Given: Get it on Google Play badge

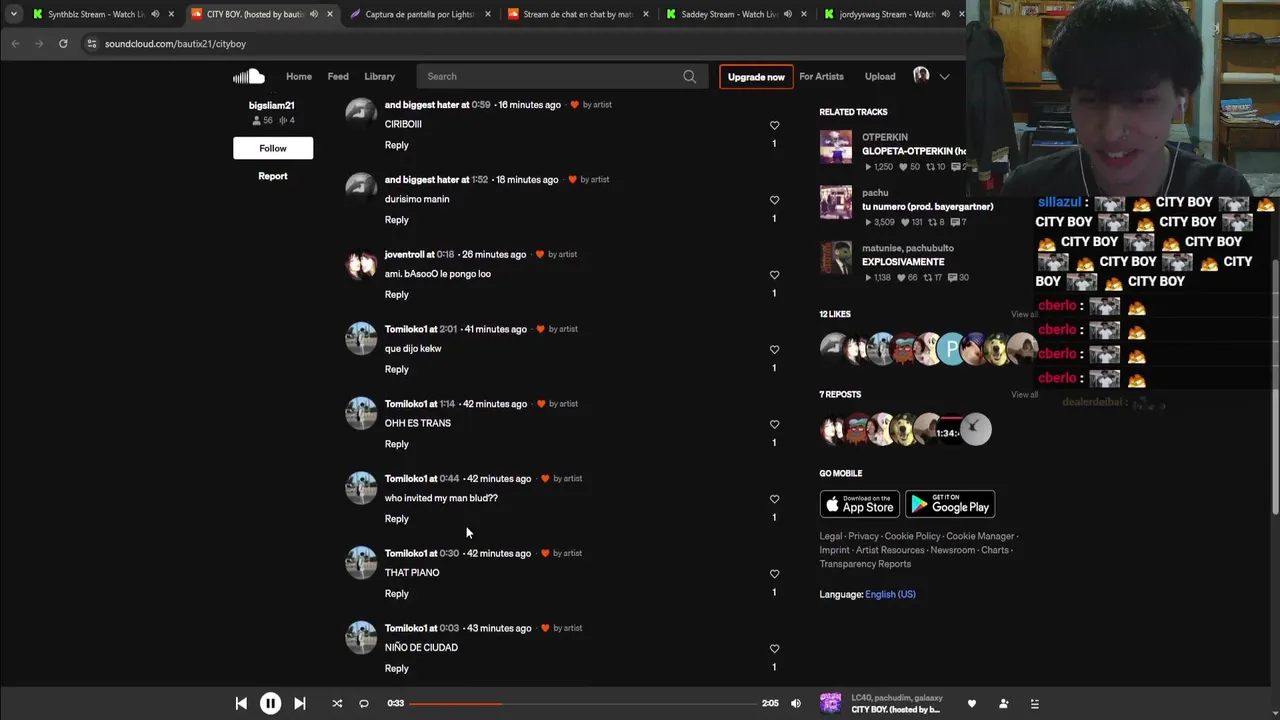Looking at the screenshot, I should pos(950,504).
